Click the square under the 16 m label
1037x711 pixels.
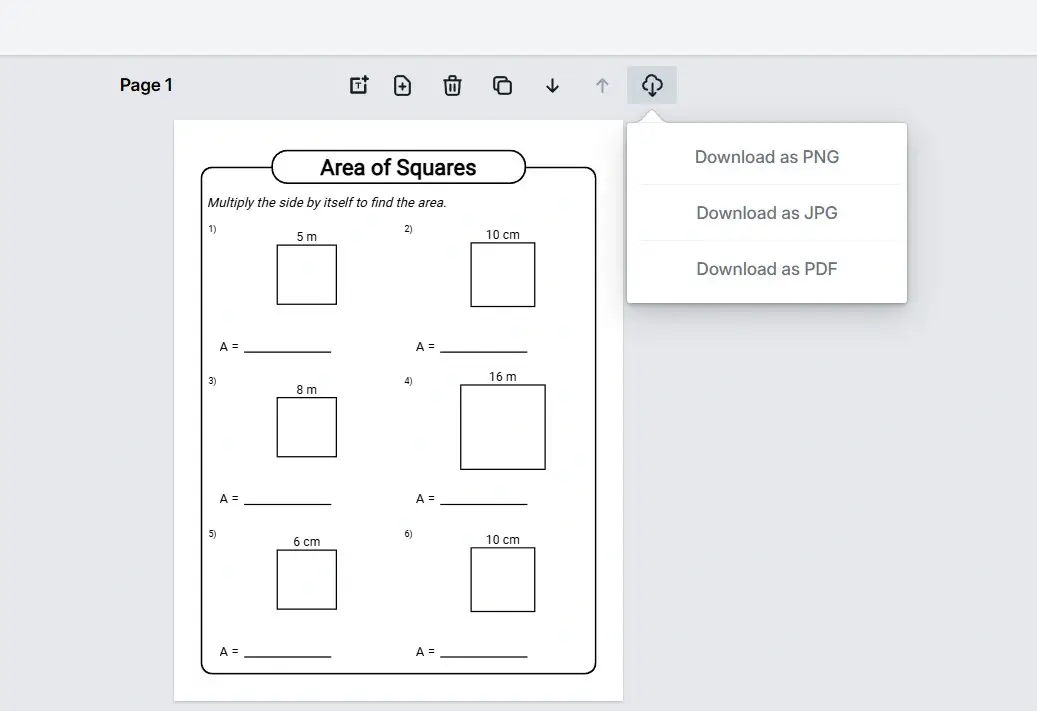click(x=503, y=427)
